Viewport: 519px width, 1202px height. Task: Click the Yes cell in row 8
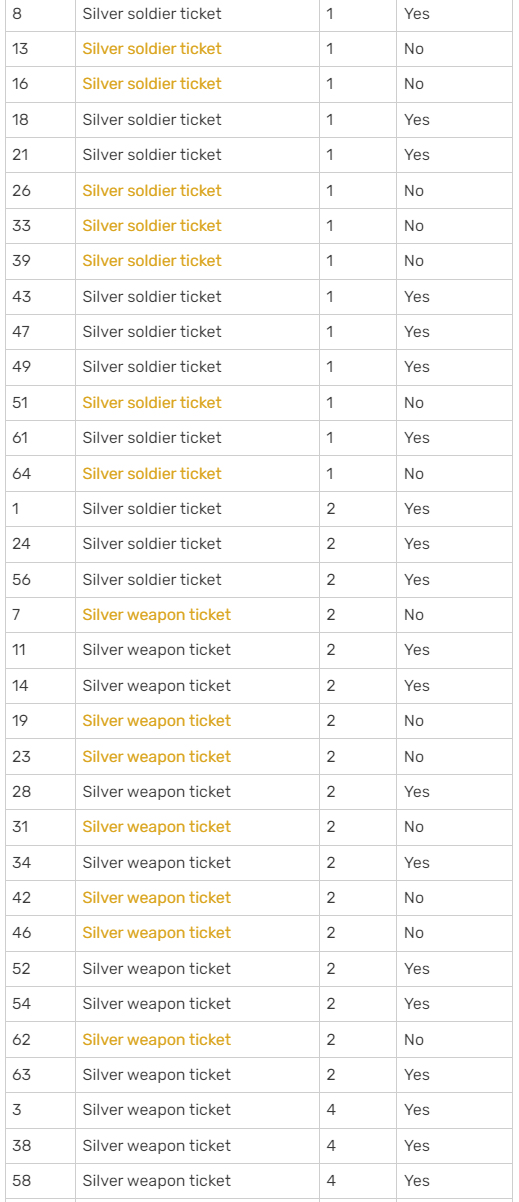[454, 14]
